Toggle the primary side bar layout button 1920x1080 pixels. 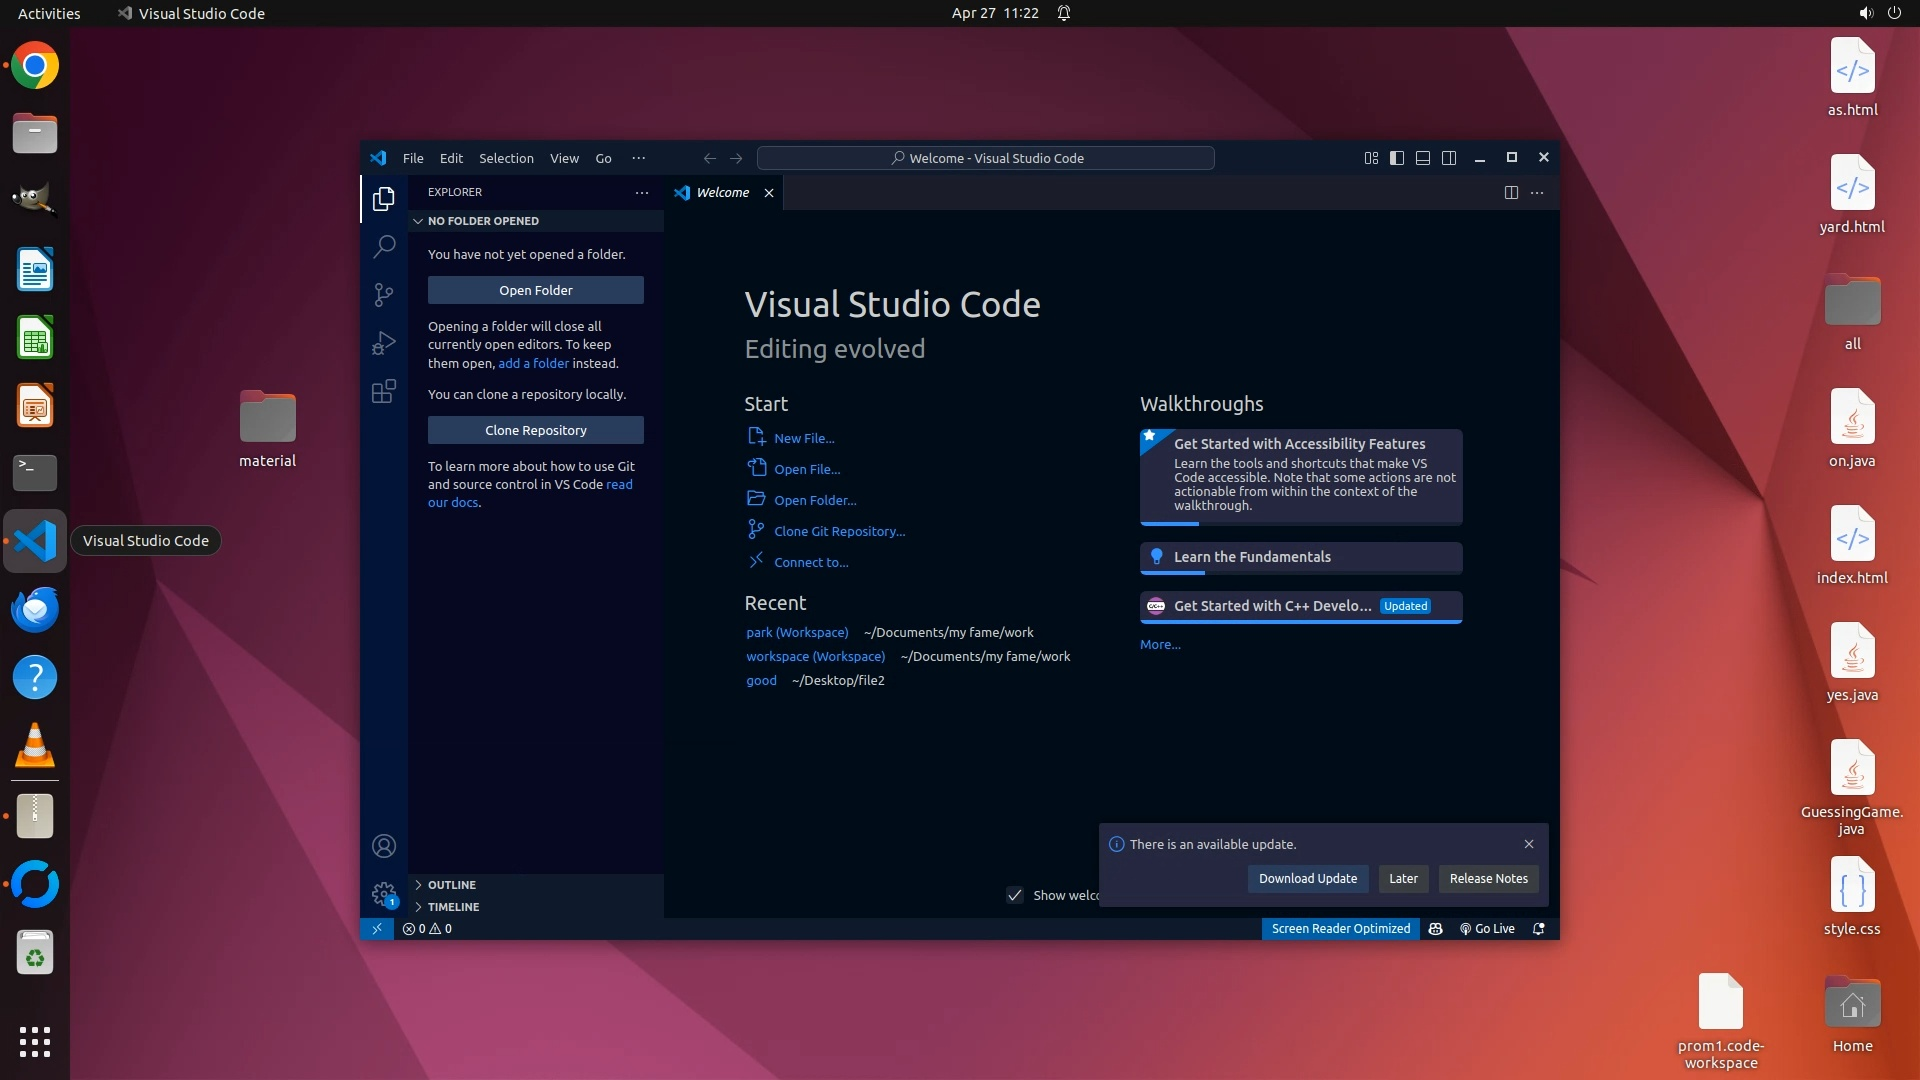(x=1397, y=158)
